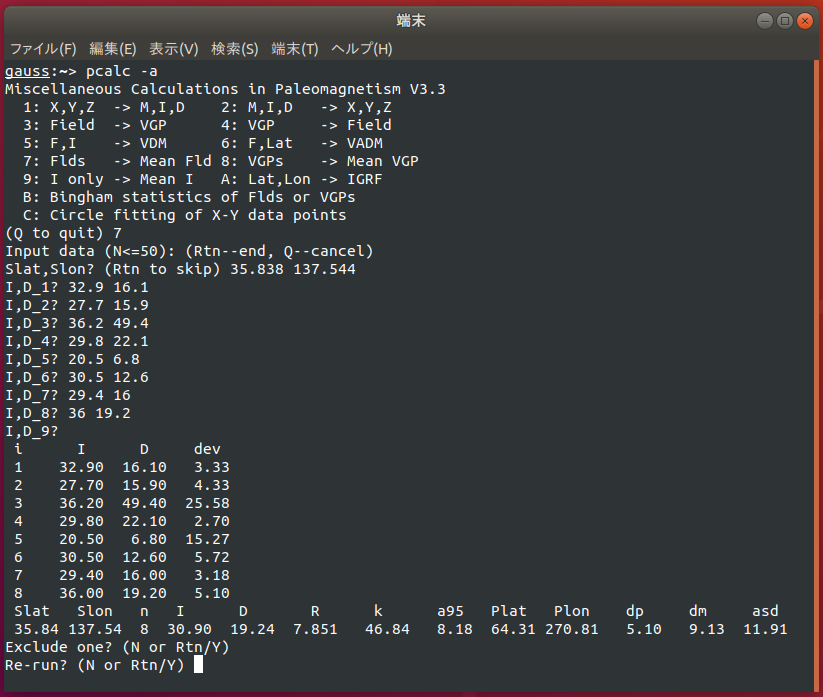
Task: Click a95 value 8.18
Action: (x=455, y=629)
